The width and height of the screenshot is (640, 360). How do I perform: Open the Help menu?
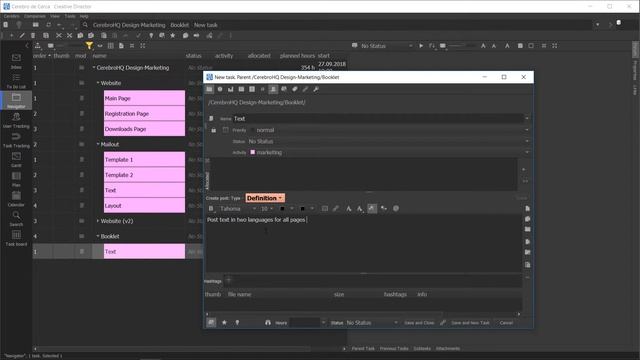click(84, 16)
